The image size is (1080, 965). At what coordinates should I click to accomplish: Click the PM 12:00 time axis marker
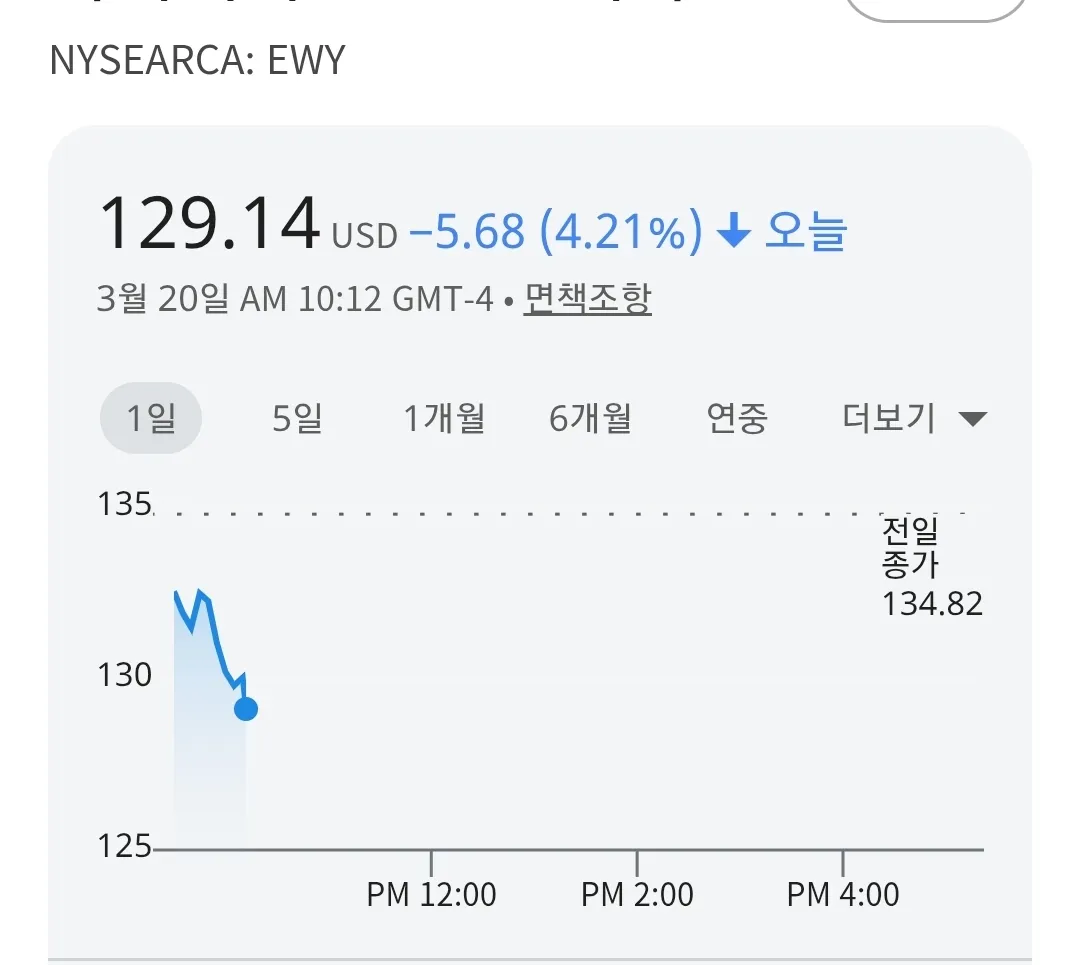(x=431, y=893)
